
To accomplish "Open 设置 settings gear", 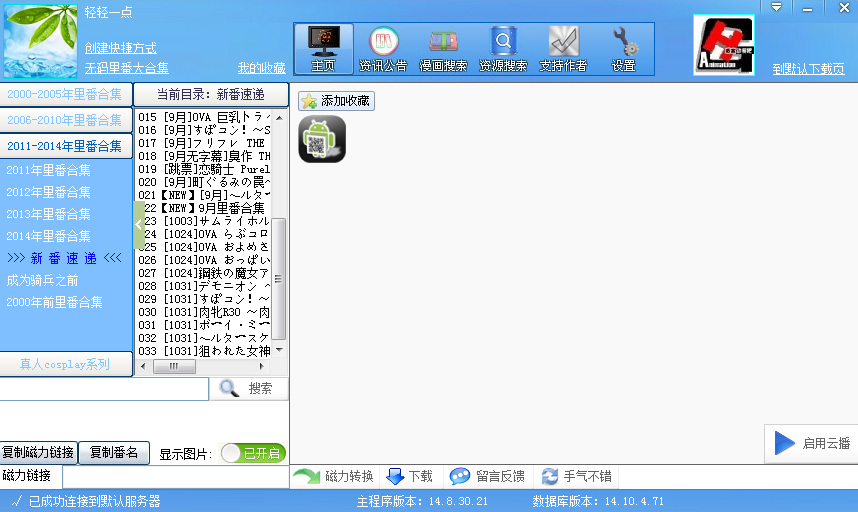I will pyautogui.click(x=624, y=49).
